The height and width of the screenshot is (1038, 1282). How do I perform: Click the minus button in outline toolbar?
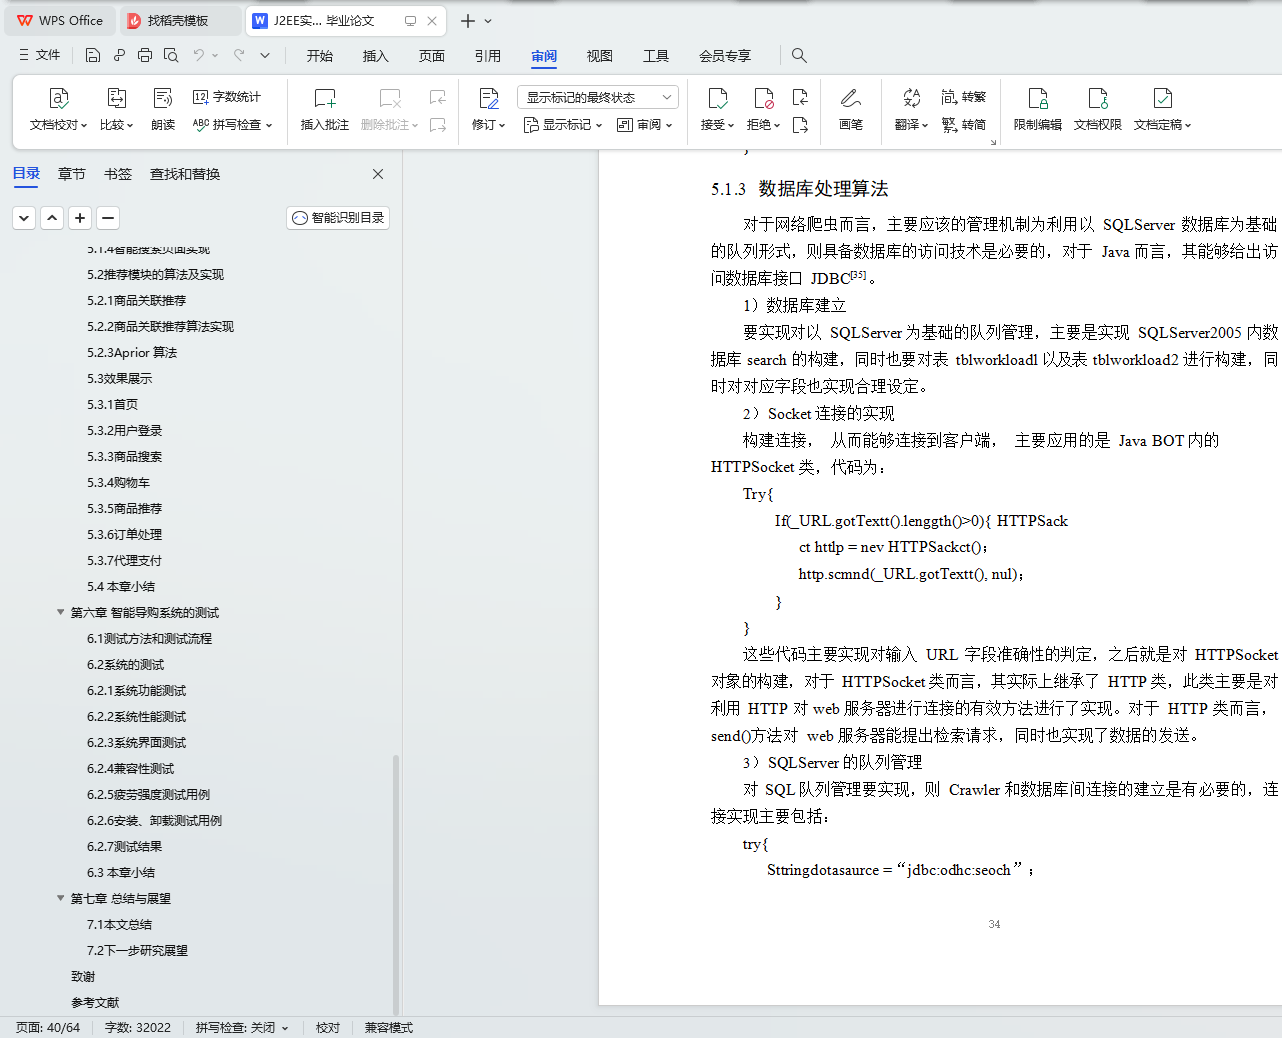[x=108, y=218]
